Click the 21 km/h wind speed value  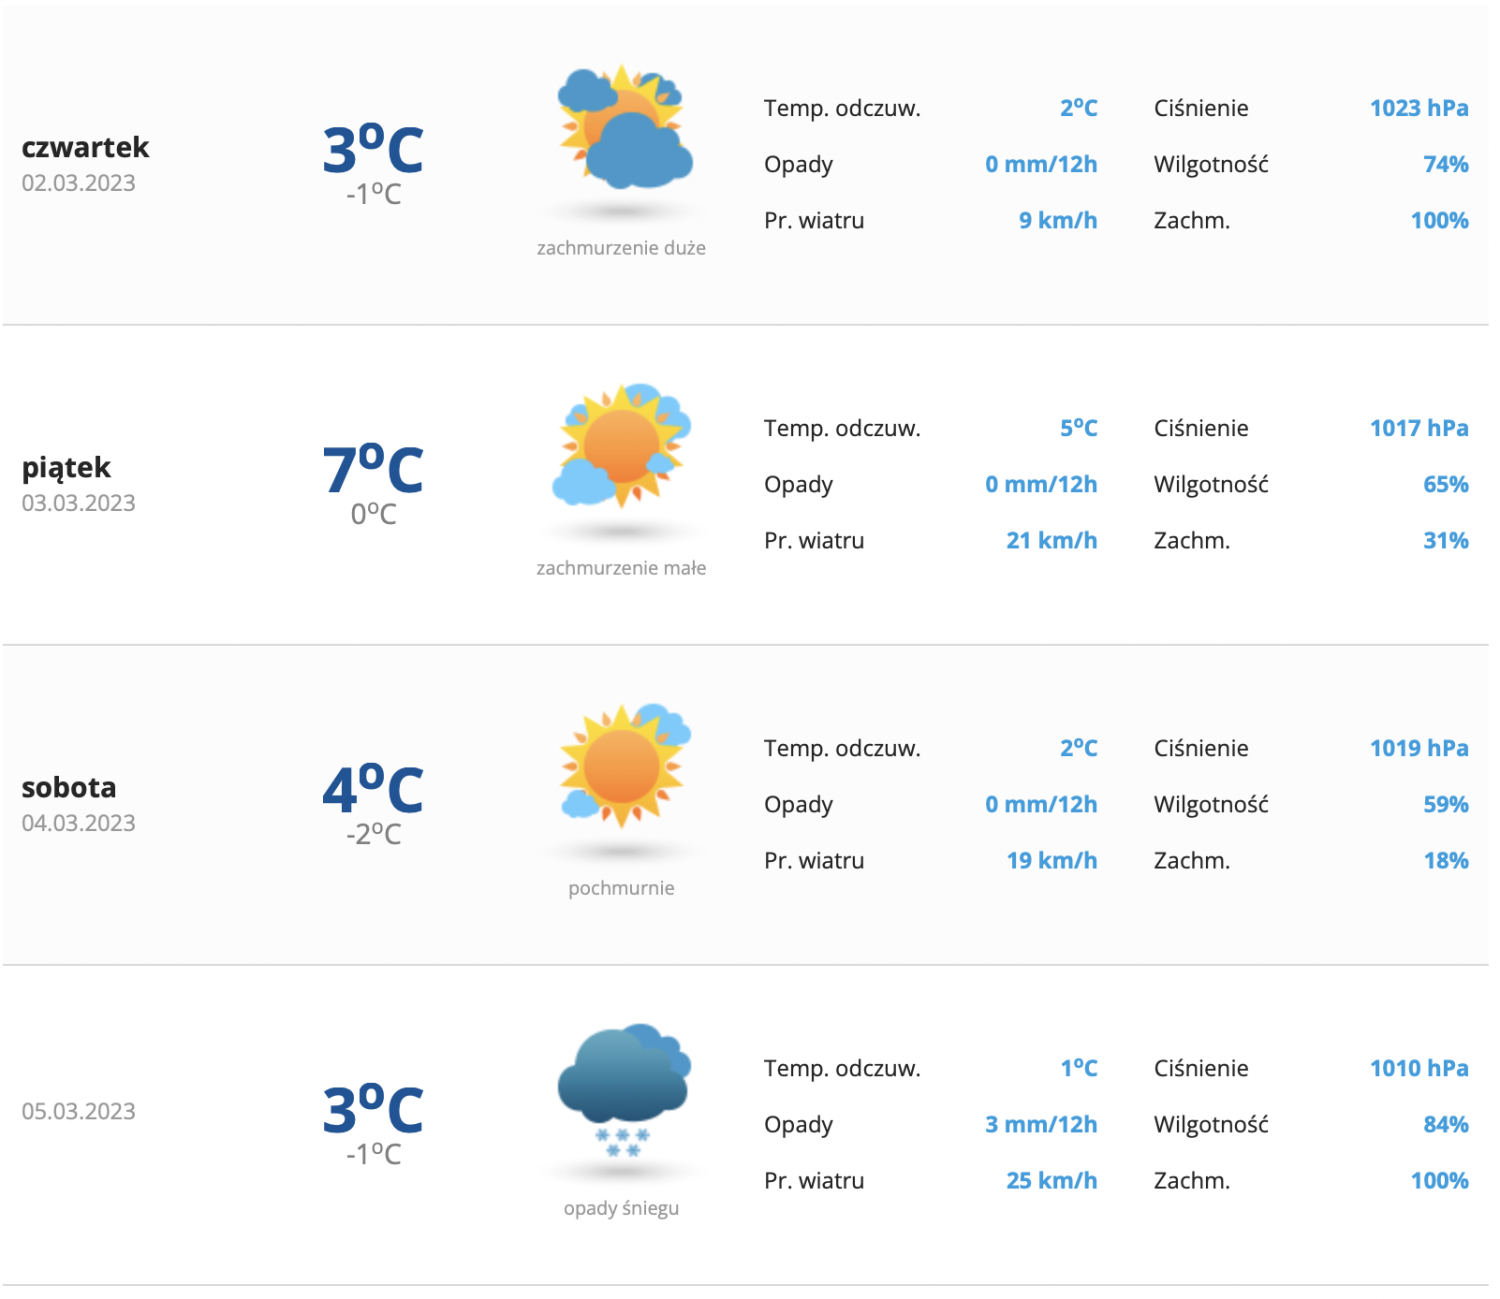pyautogui.click(x=1051, y=540)
